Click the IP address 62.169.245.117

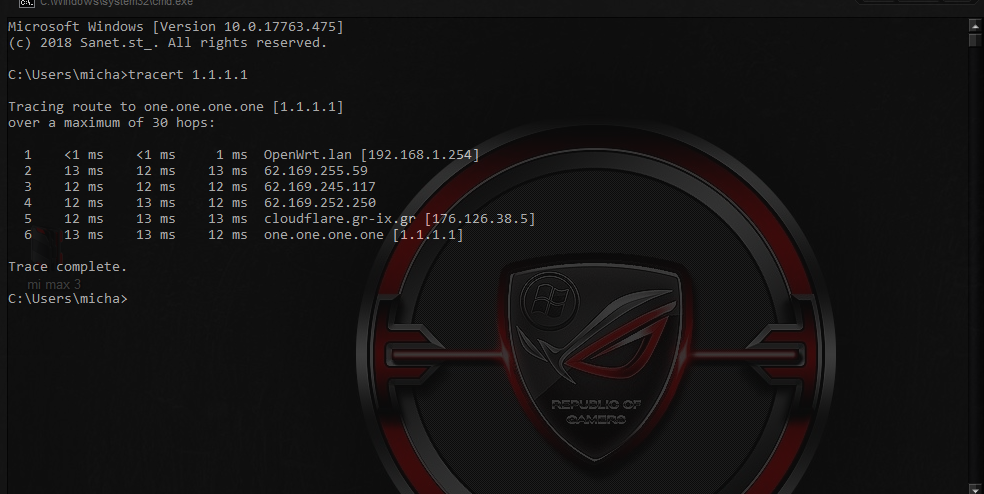319,186
